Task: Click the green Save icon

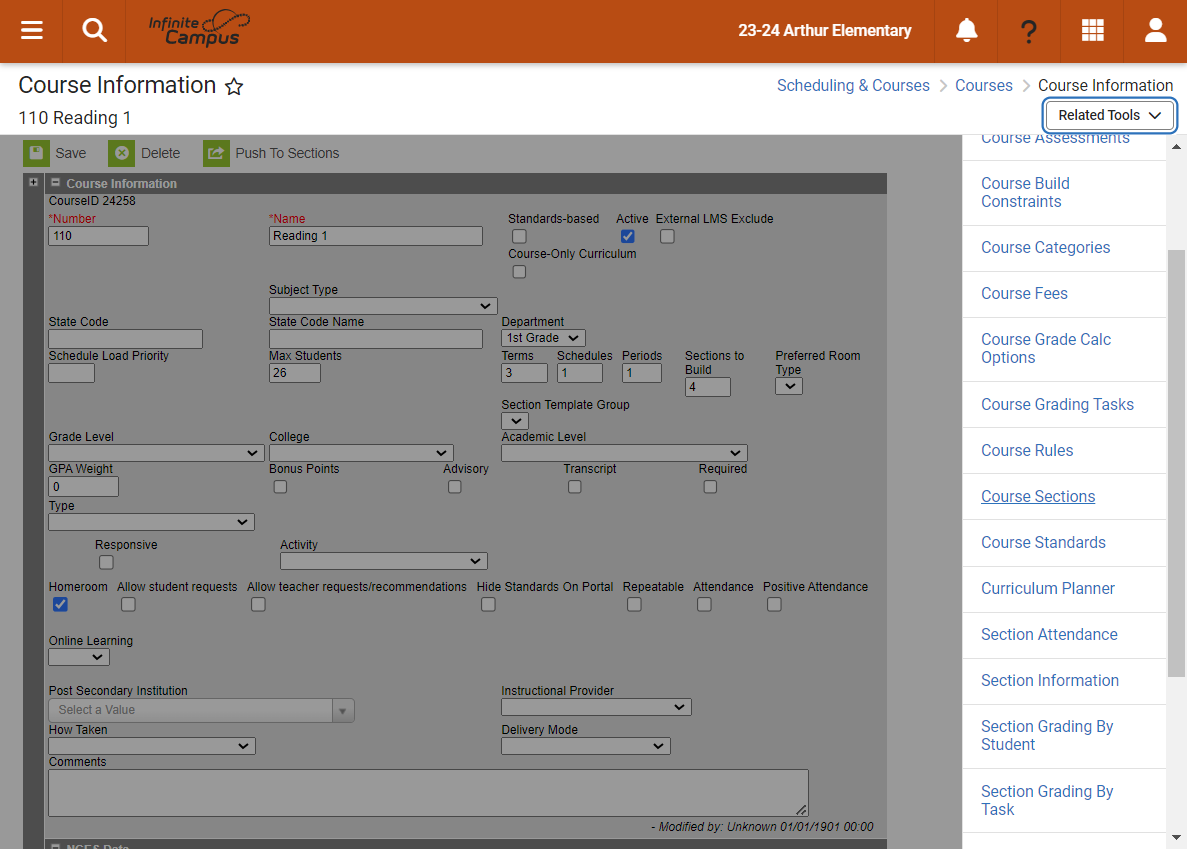Action: pyautogui.click(x=36, y=153)
